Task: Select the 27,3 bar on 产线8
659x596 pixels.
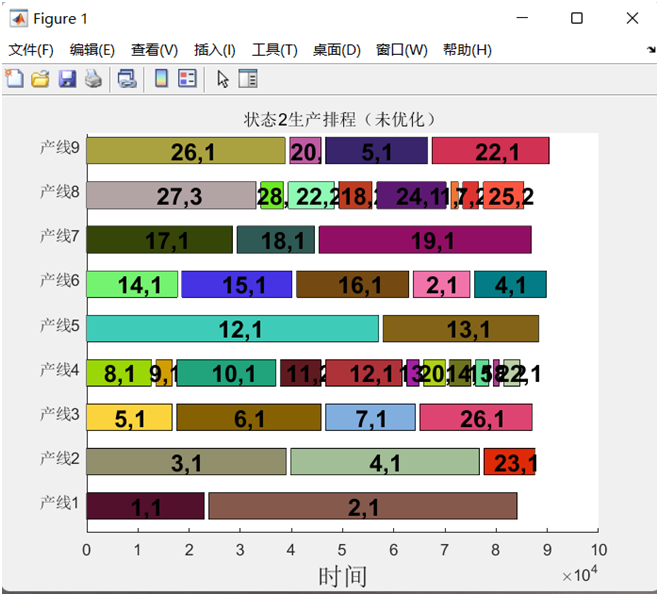Action: [171, 195]
